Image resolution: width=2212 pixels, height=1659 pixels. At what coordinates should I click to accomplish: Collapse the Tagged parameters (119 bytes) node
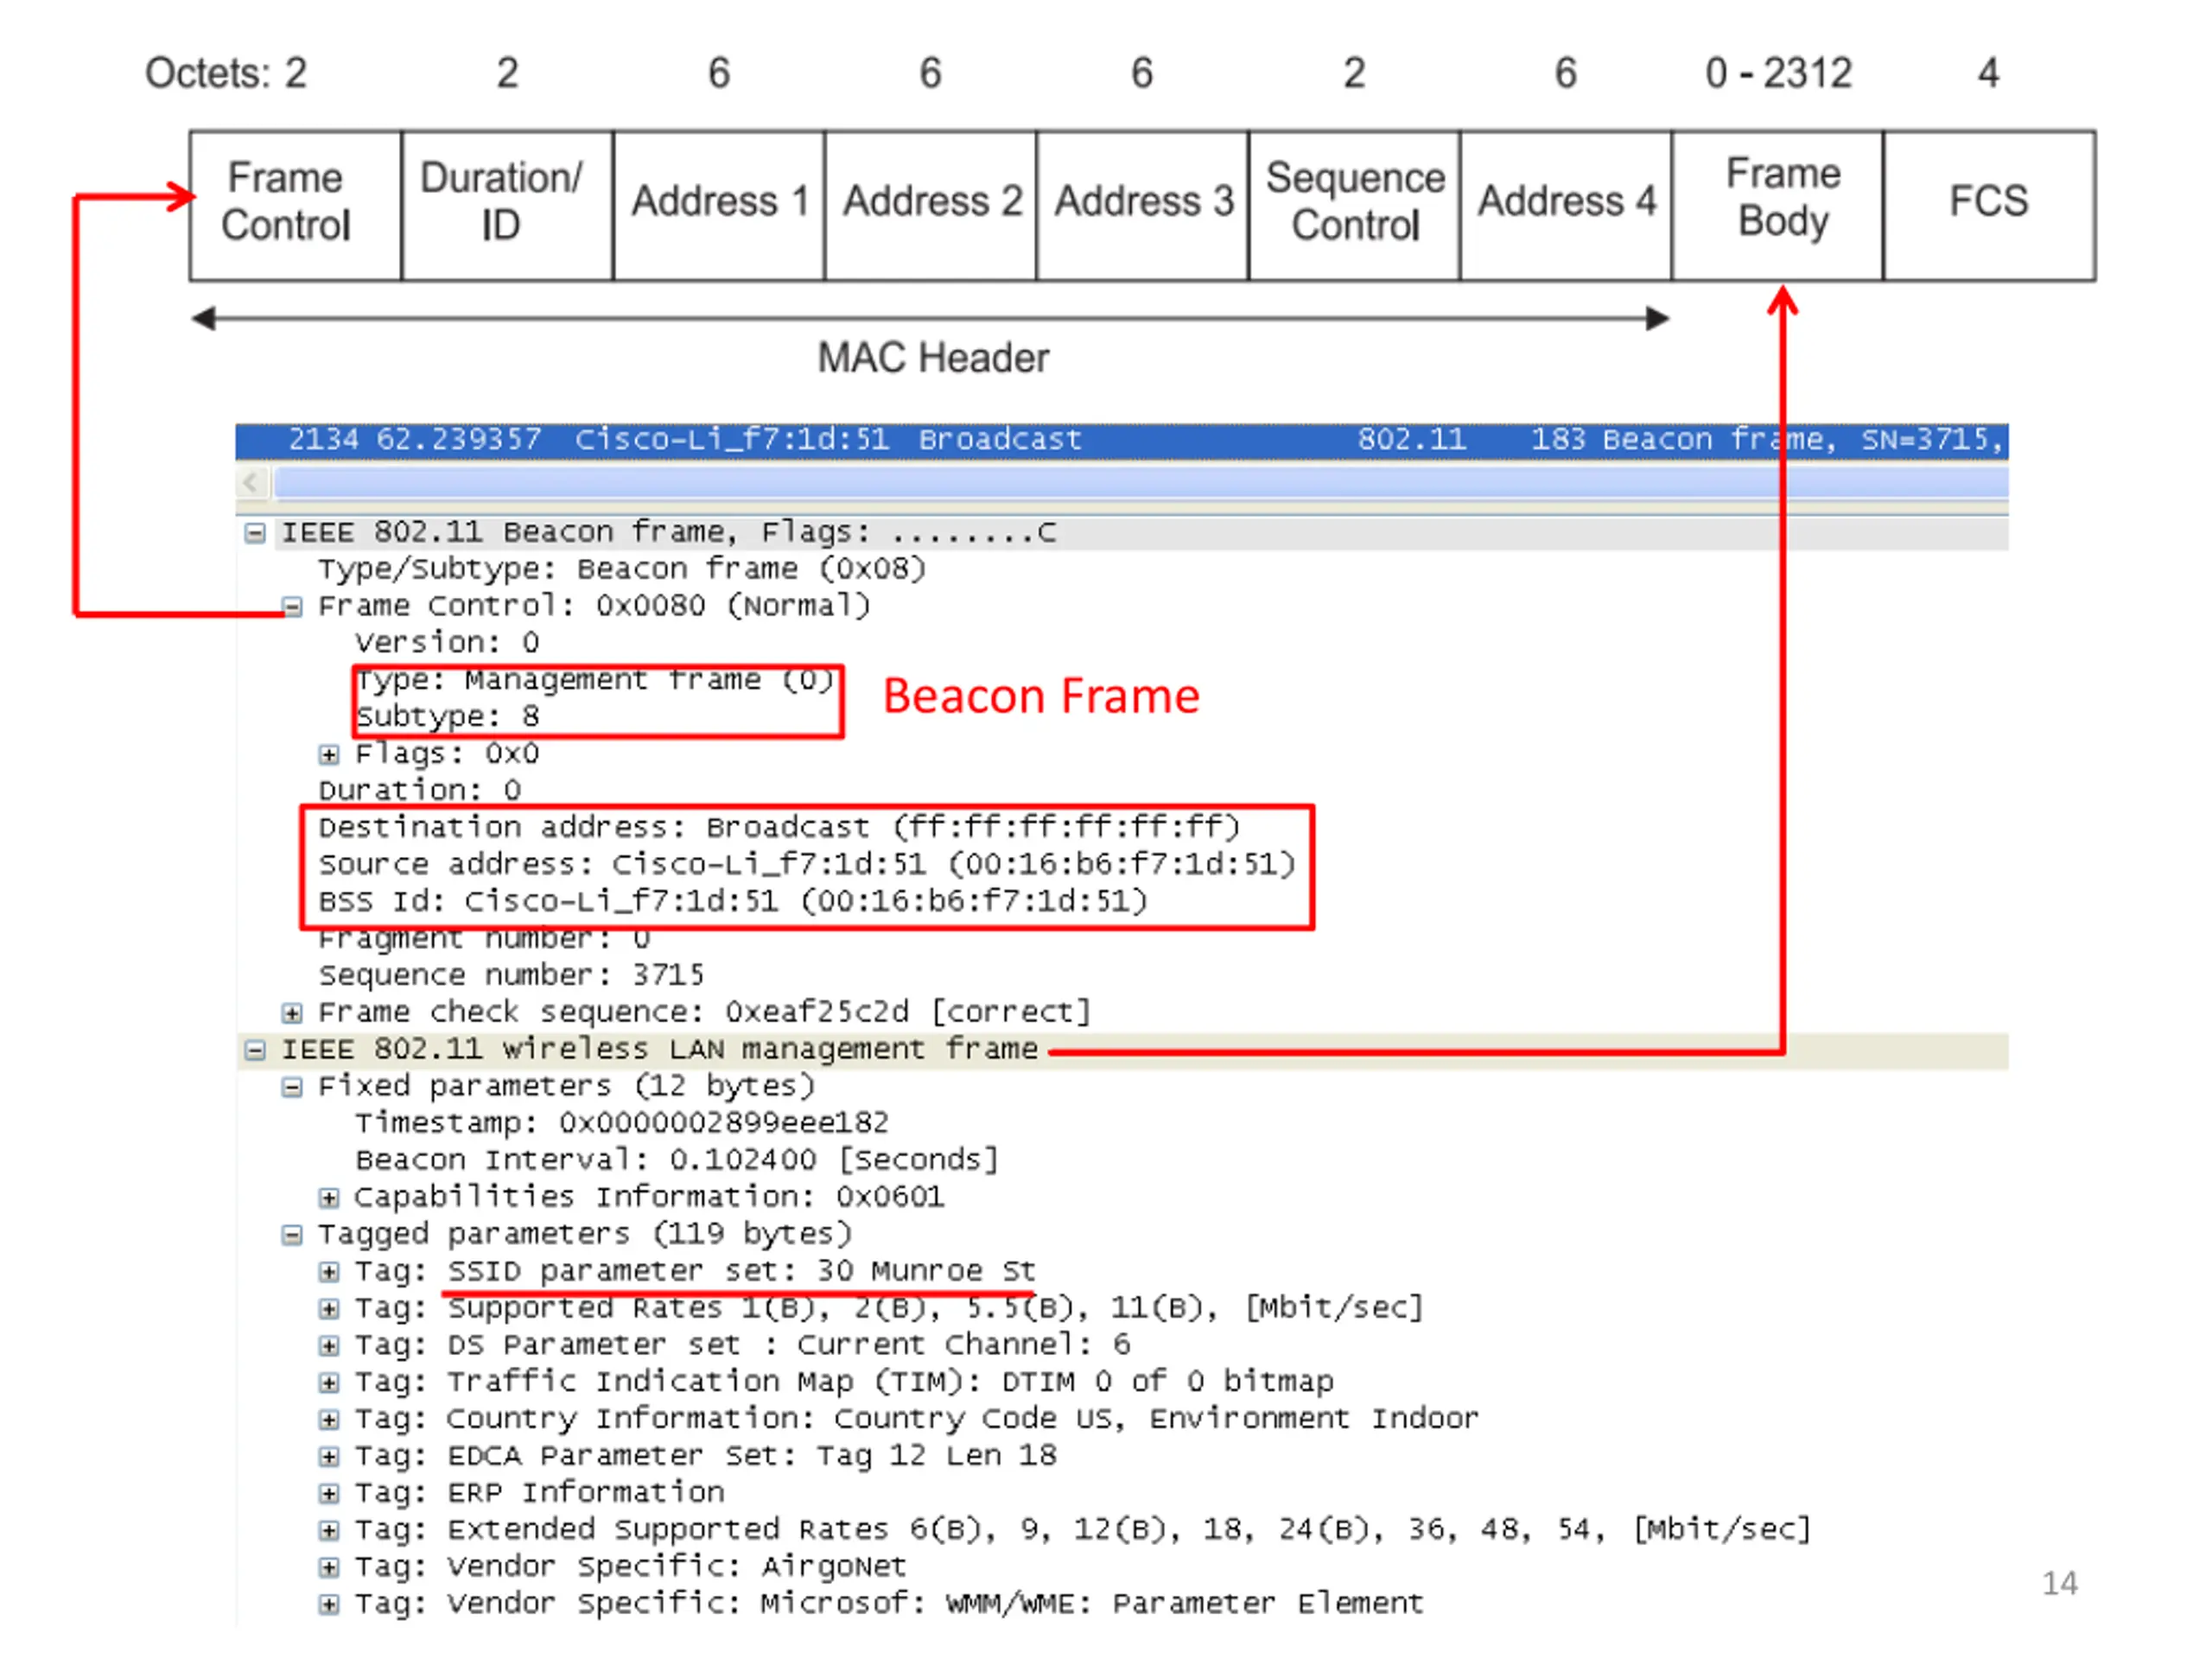(x=292, y=1236)
